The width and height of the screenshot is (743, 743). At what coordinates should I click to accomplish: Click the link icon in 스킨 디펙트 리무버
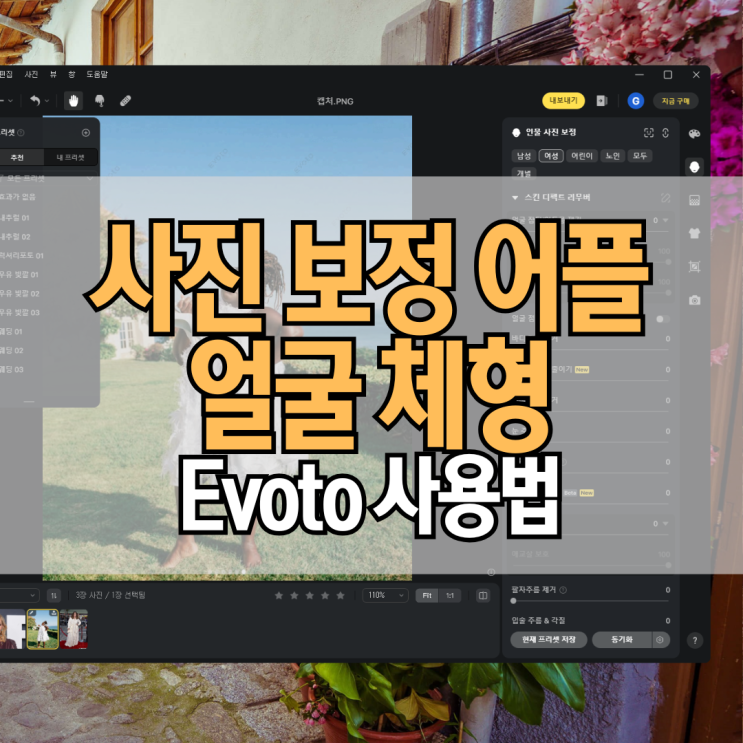[x=665, y=198]
